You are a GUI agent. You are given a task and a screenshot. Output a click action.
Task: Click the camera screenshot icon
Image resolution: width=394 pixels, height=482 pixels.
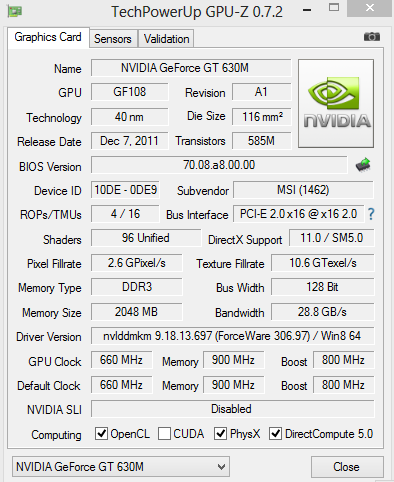(x=372, y=36)
